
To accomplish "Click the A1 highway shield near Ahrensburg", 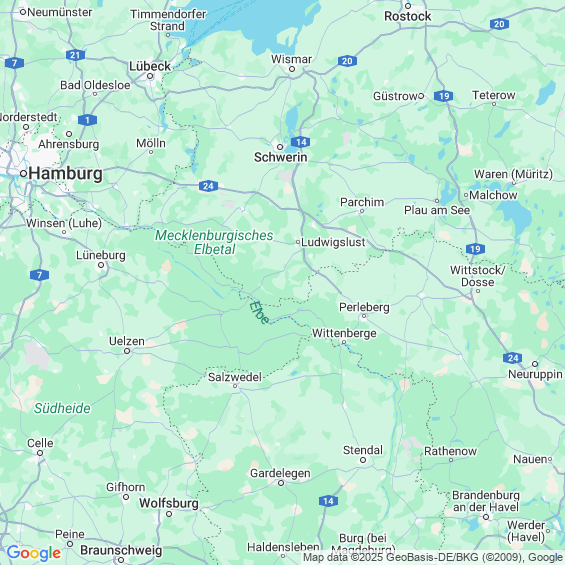I will coord(87,120).
